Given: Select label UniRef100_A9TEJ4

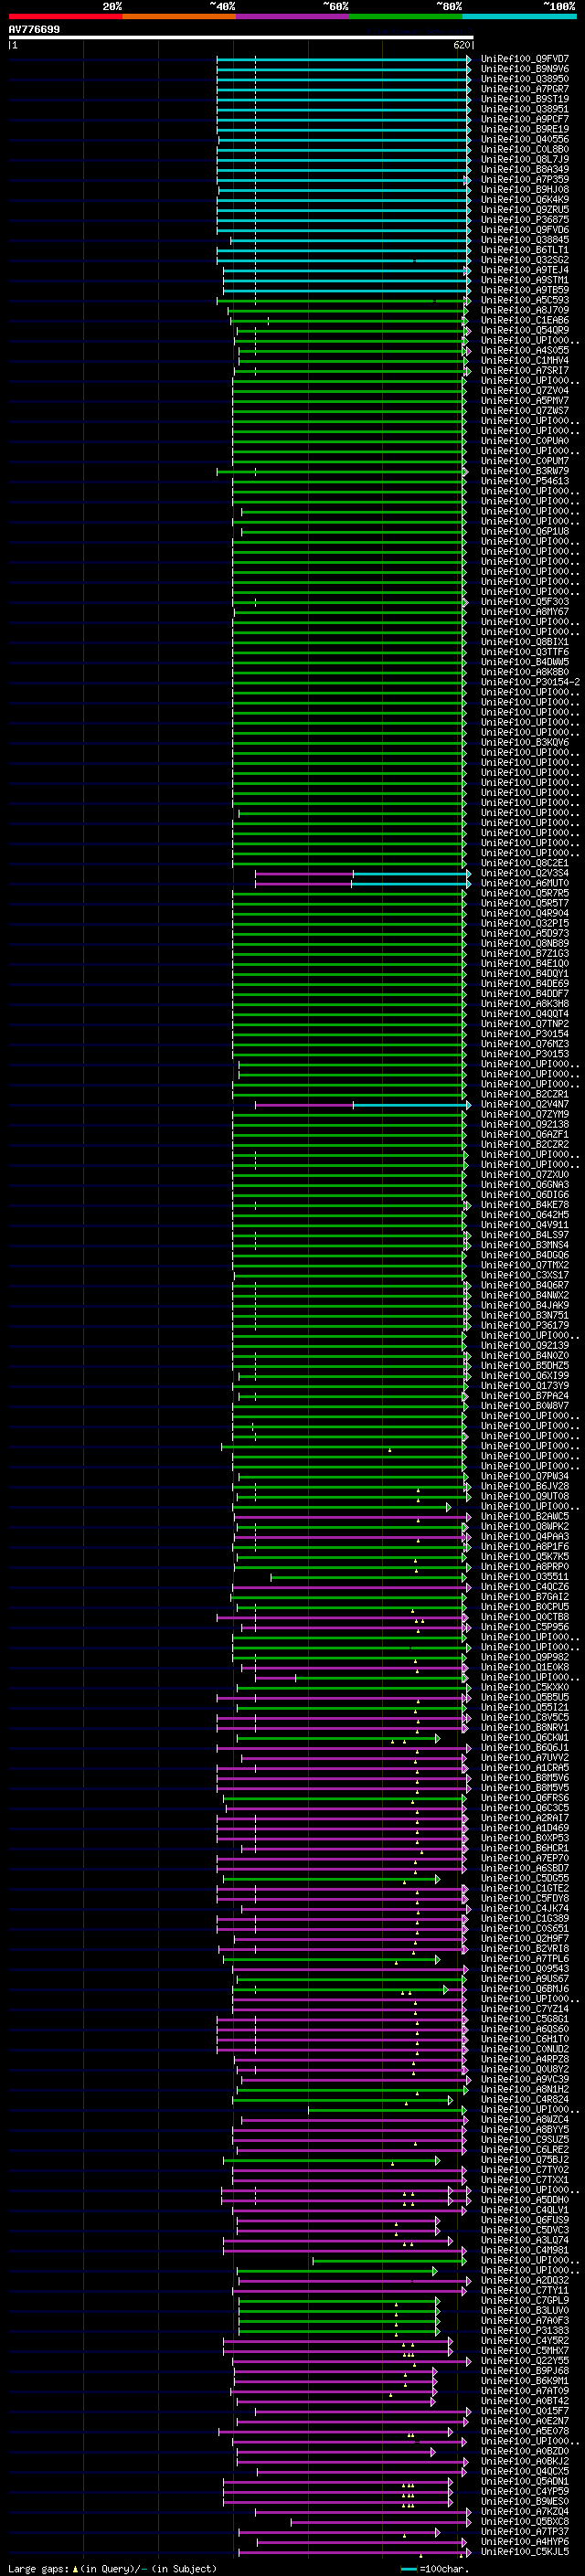Looking at the screenshot, I should [524, 270].
